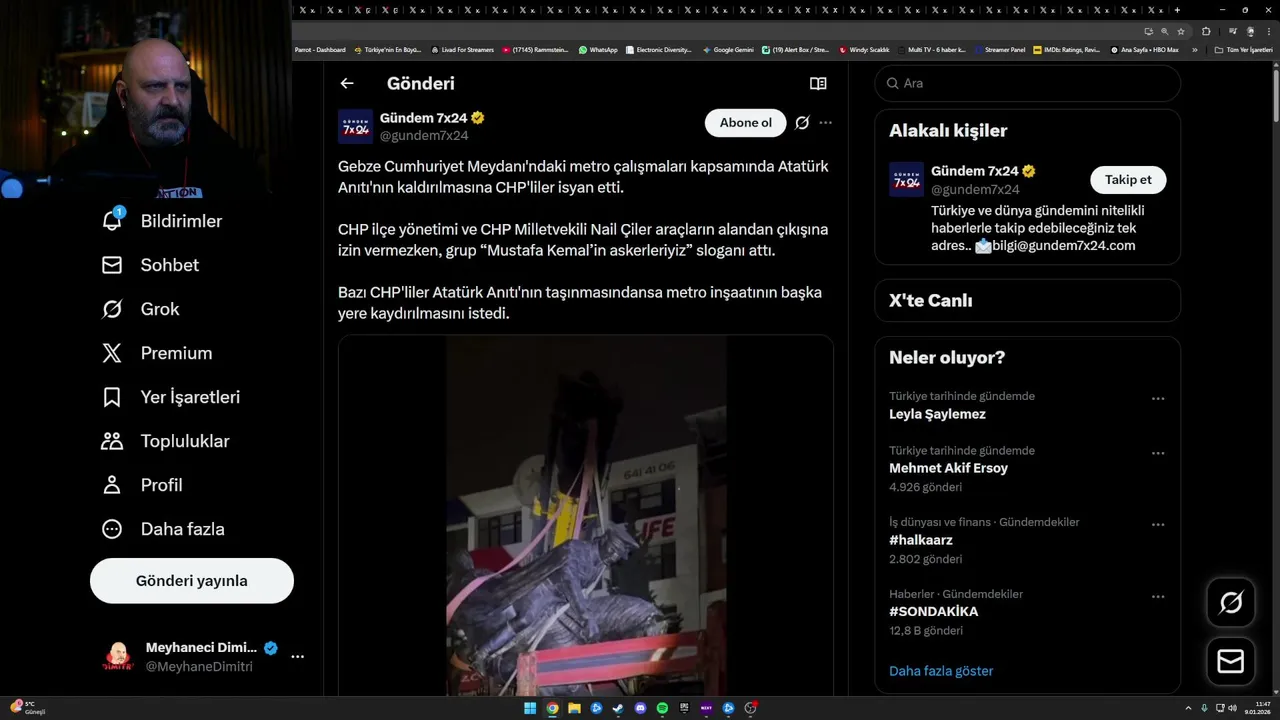Open reader view icon in the Gönderi header
Screen dimensions: 1280x720
(x=818, y=84)
